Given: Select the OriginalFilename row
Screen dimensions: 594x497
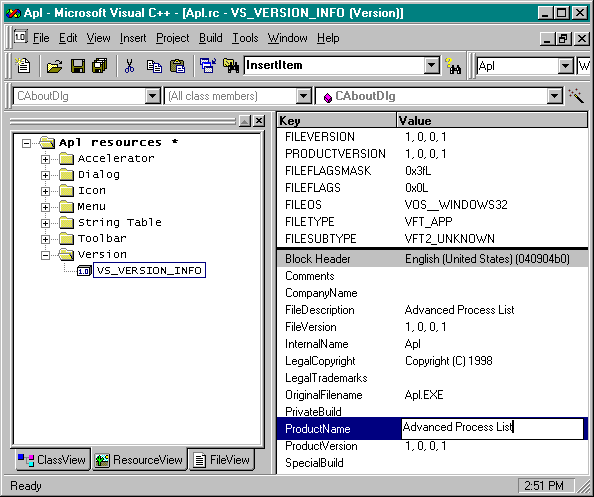Looking at the screenshot, I should pos(432,395).
